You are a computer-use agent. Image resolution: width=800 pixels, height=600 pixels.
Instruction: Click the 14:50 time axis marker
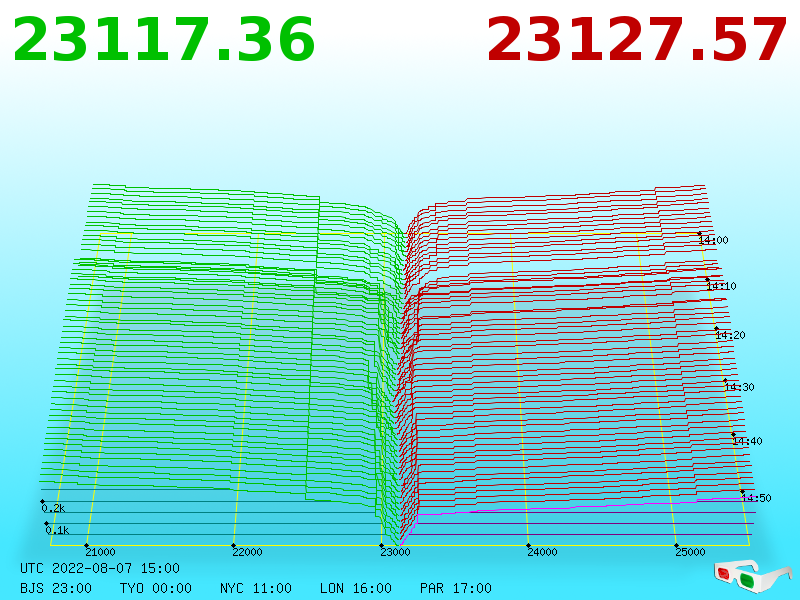pyautogui.click(x=757, y=498)
